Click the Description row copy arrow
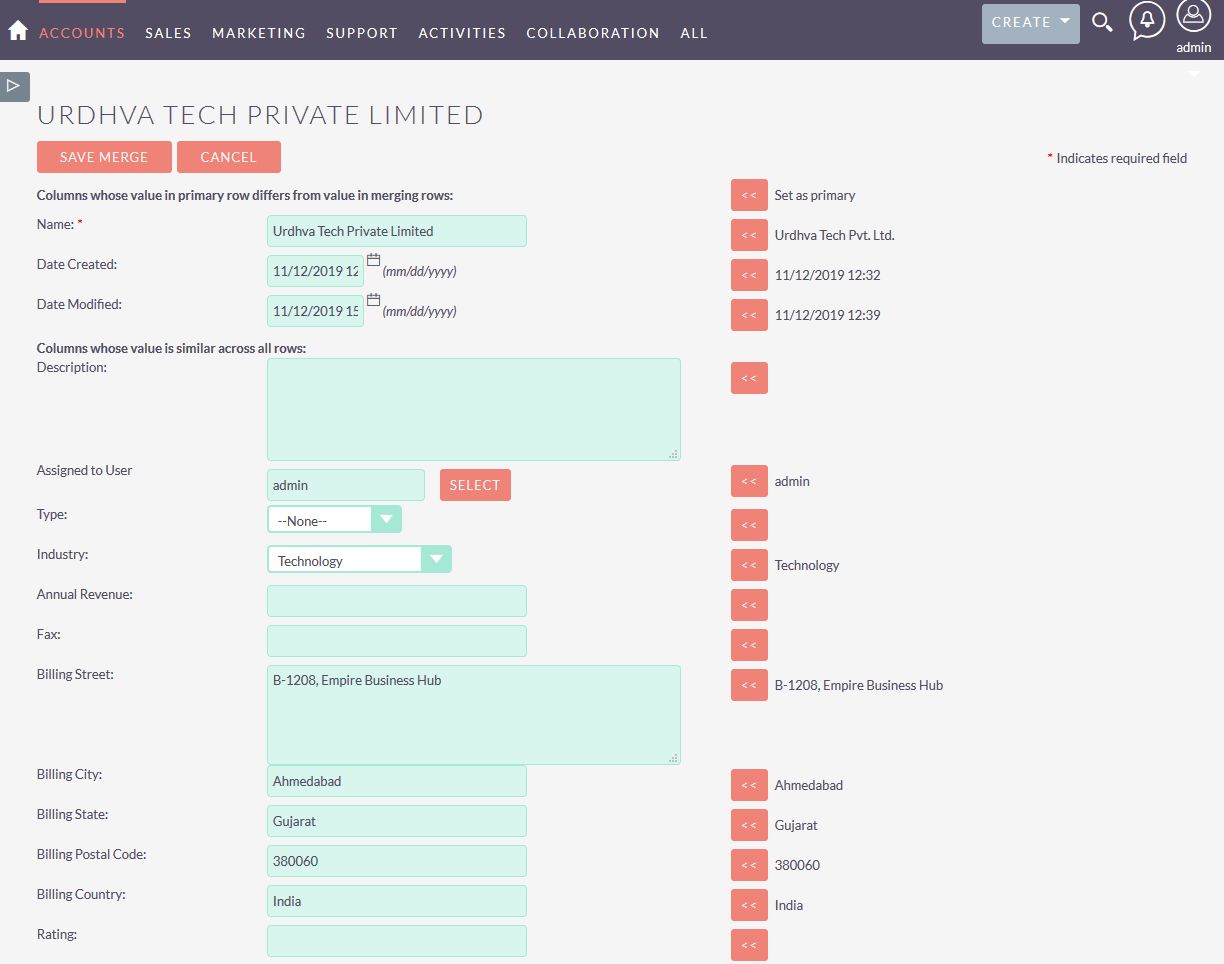The width and height of the screenshot is (1224, 964). tap(749, 378)
